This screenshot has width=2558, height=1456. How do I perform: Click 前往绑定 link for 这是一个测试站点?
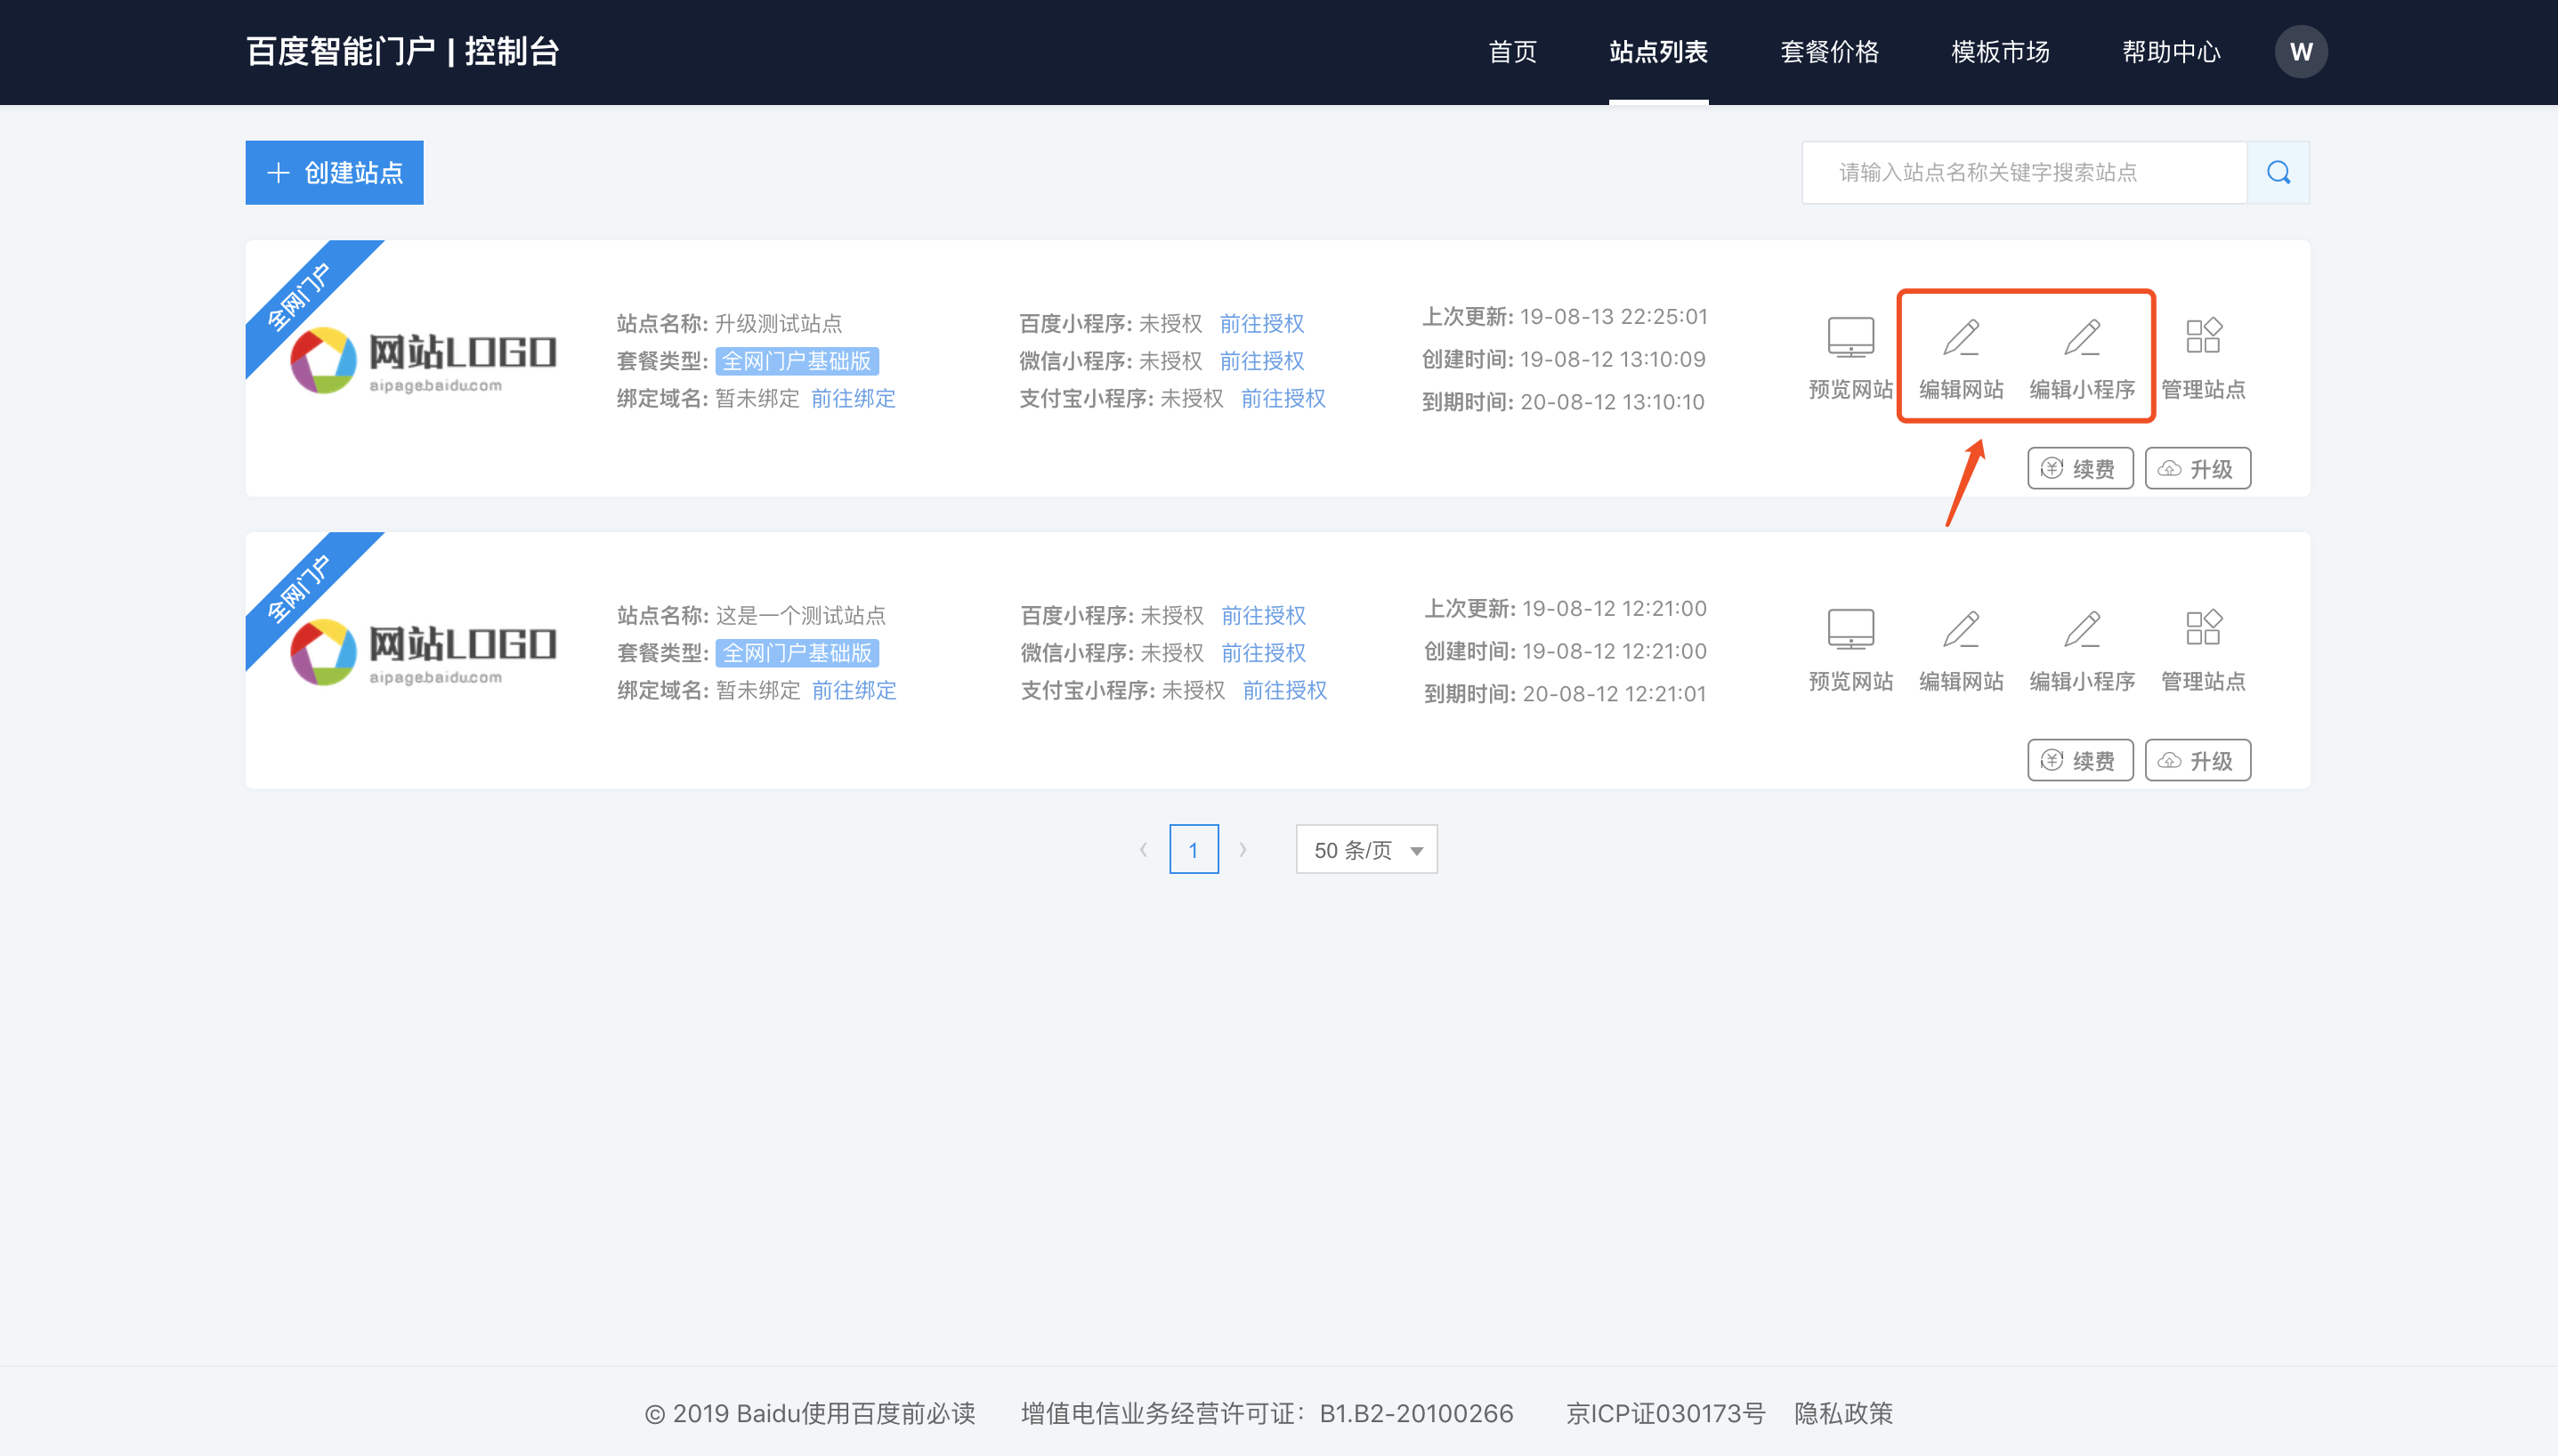(854, 690)
